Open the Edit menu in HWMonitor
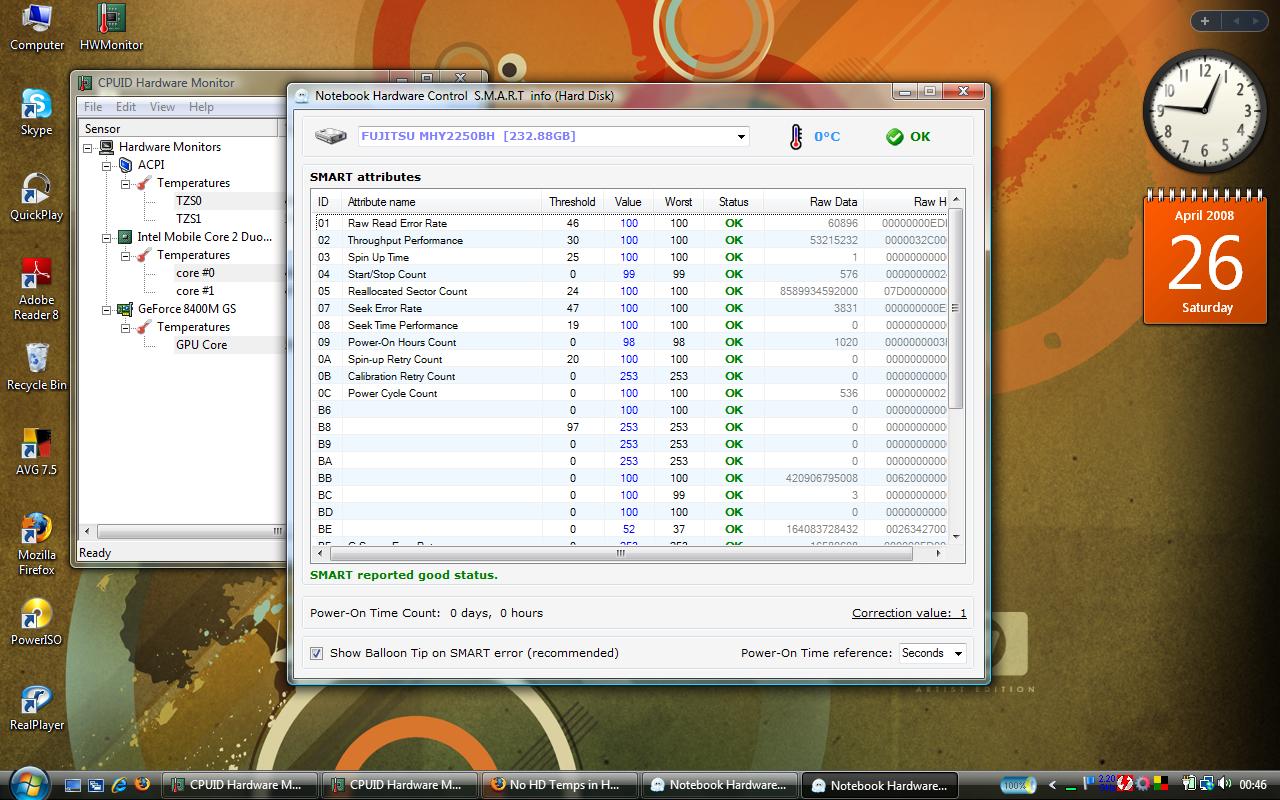This screenshot has height=800, width=1280. 126,107
